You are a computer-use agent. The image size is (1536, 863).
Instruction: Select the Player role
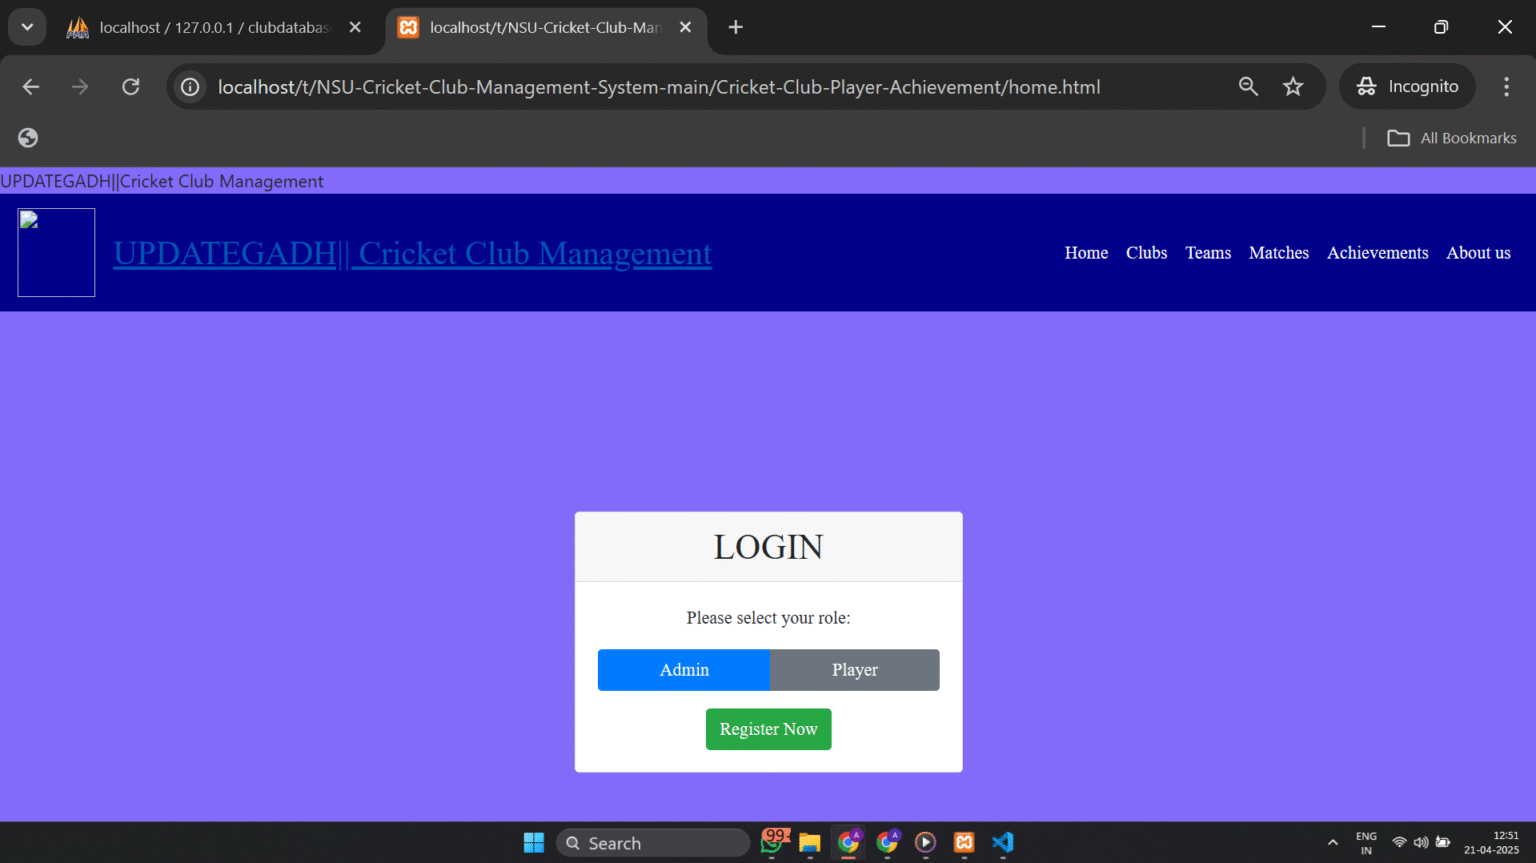[854, 670]
